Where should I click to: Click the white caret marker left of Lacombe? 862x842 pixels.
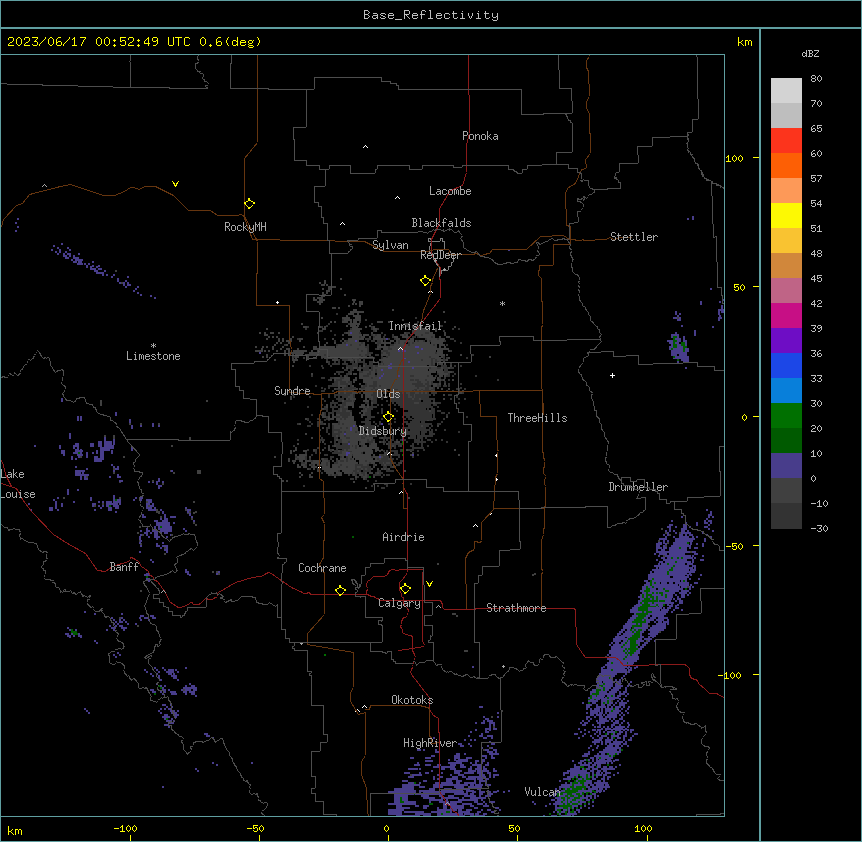[x=397, y=197]
